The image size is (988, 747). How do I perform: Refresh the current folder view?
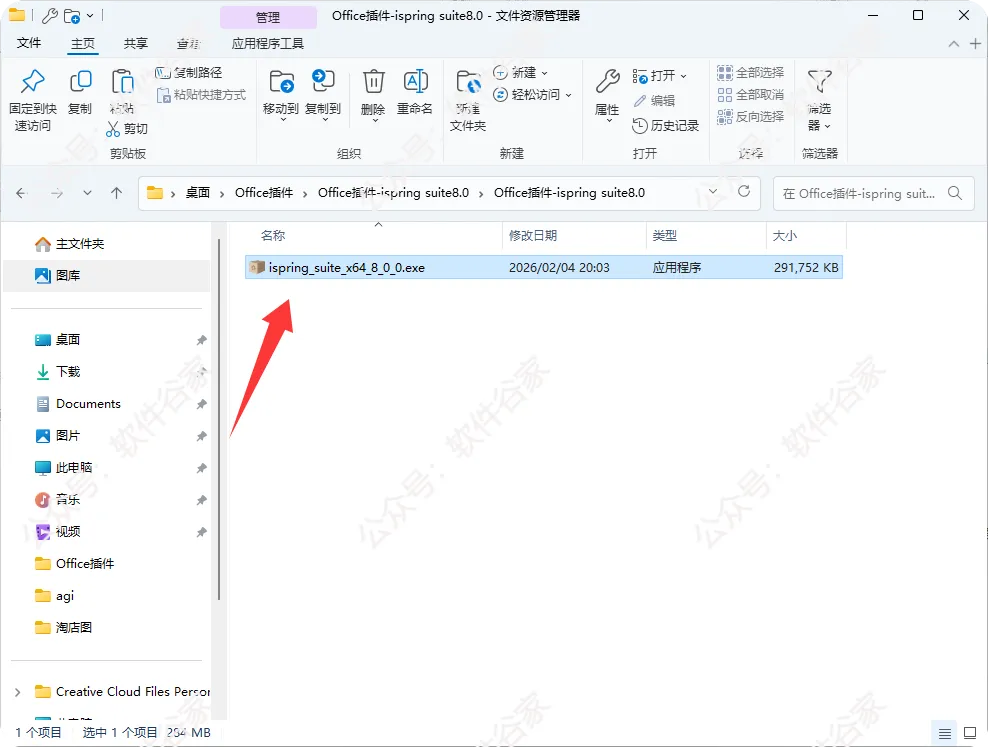click(744, 191)
